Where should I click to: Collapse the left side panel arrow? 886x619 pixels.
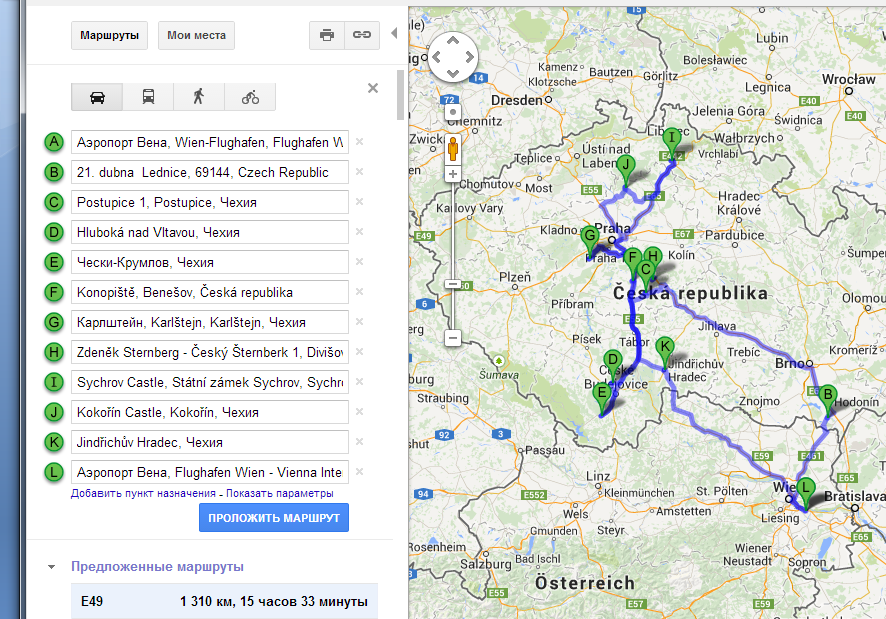394,34
